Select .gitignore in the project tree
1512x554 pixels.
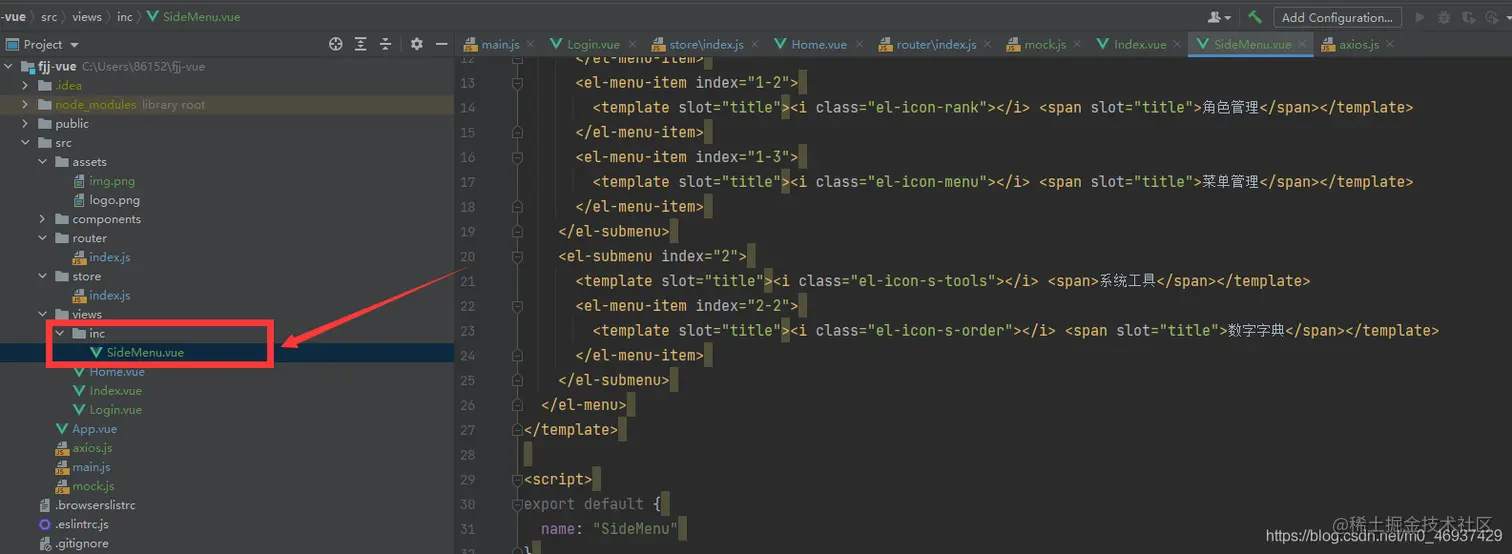82,543
